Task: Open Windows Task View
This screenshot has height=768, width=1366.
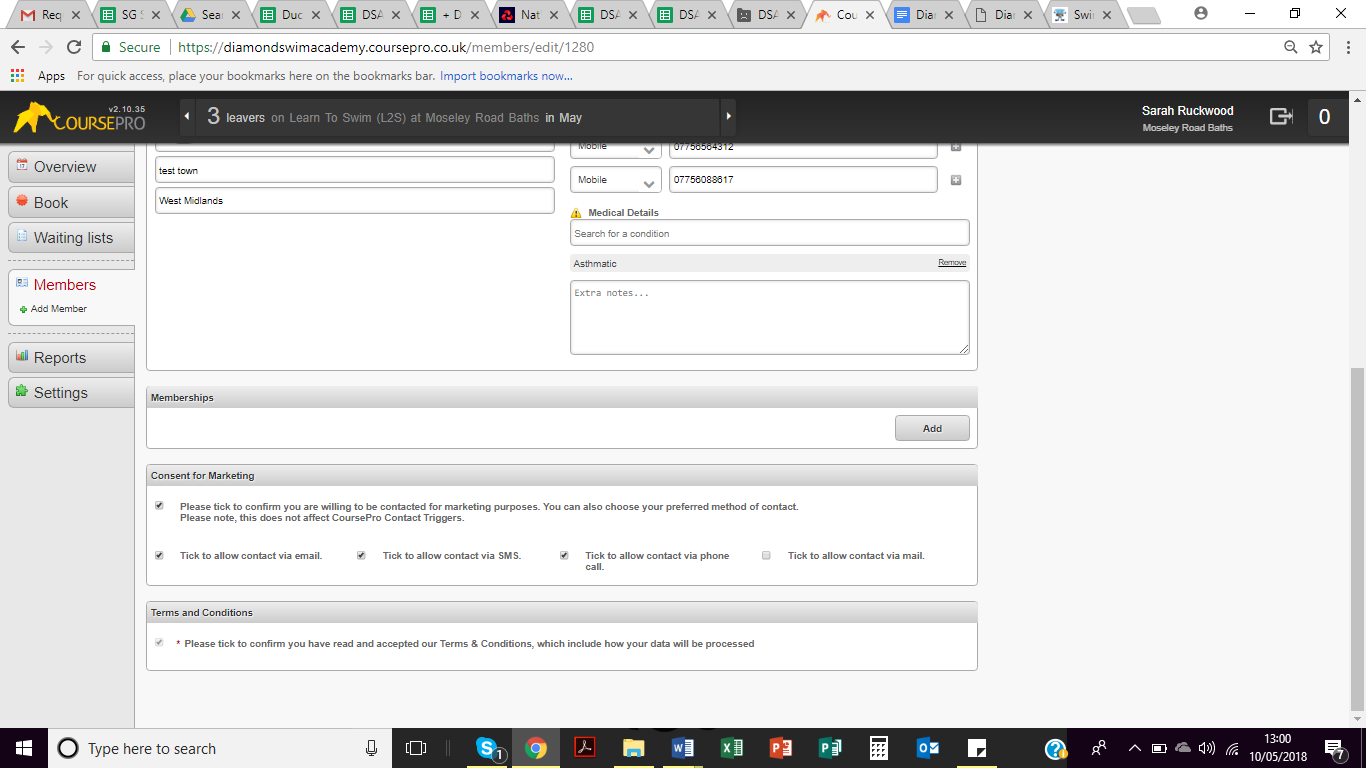Action: click(416, 748)
